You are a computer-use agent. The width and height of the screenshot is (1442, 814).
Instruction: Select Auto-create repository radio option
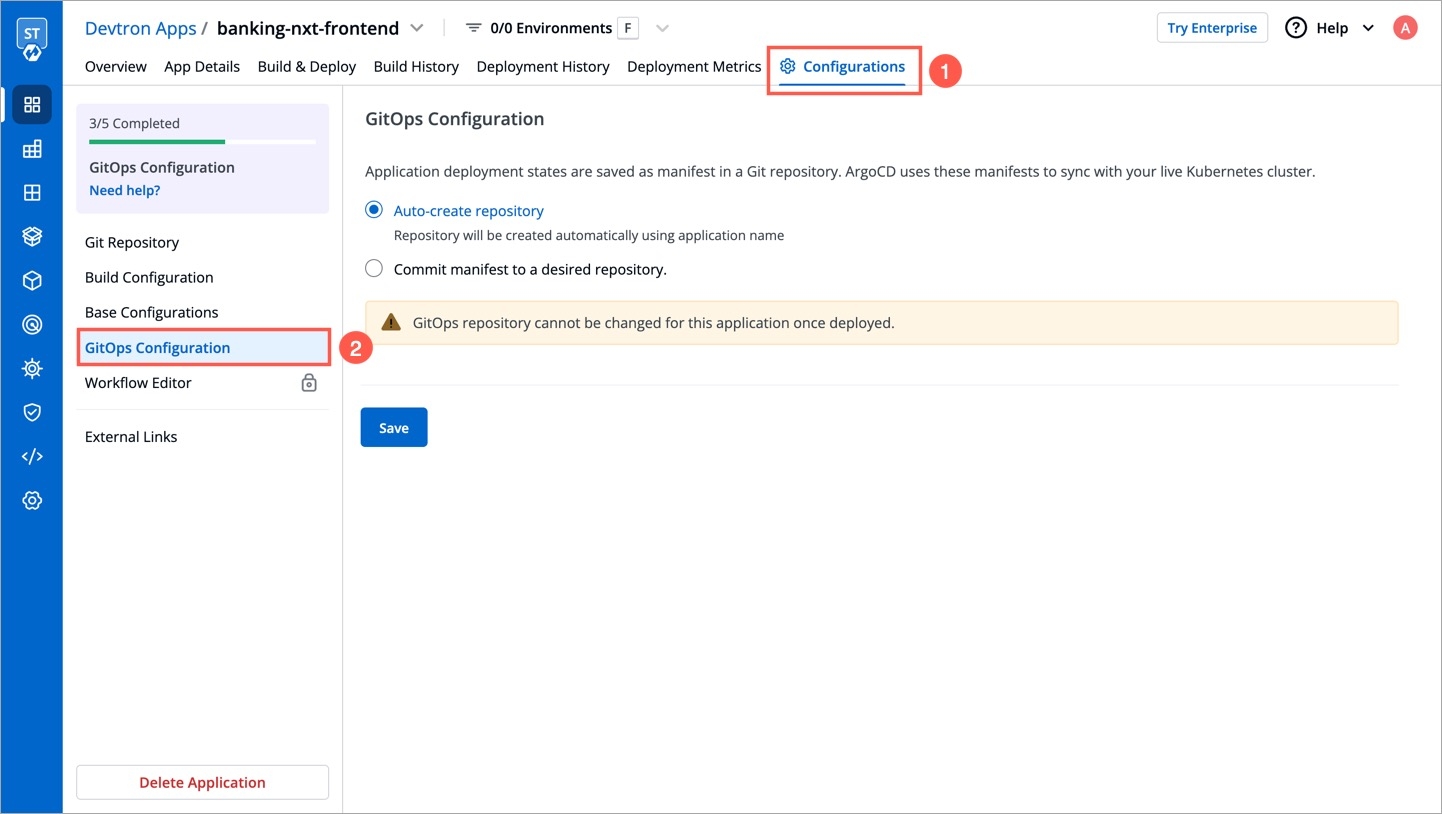pyautogui.click(x=374, y=210)
